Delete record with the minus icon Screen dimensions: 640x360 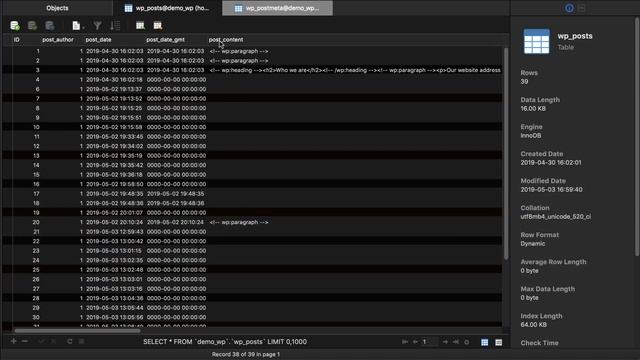(25, 341)
